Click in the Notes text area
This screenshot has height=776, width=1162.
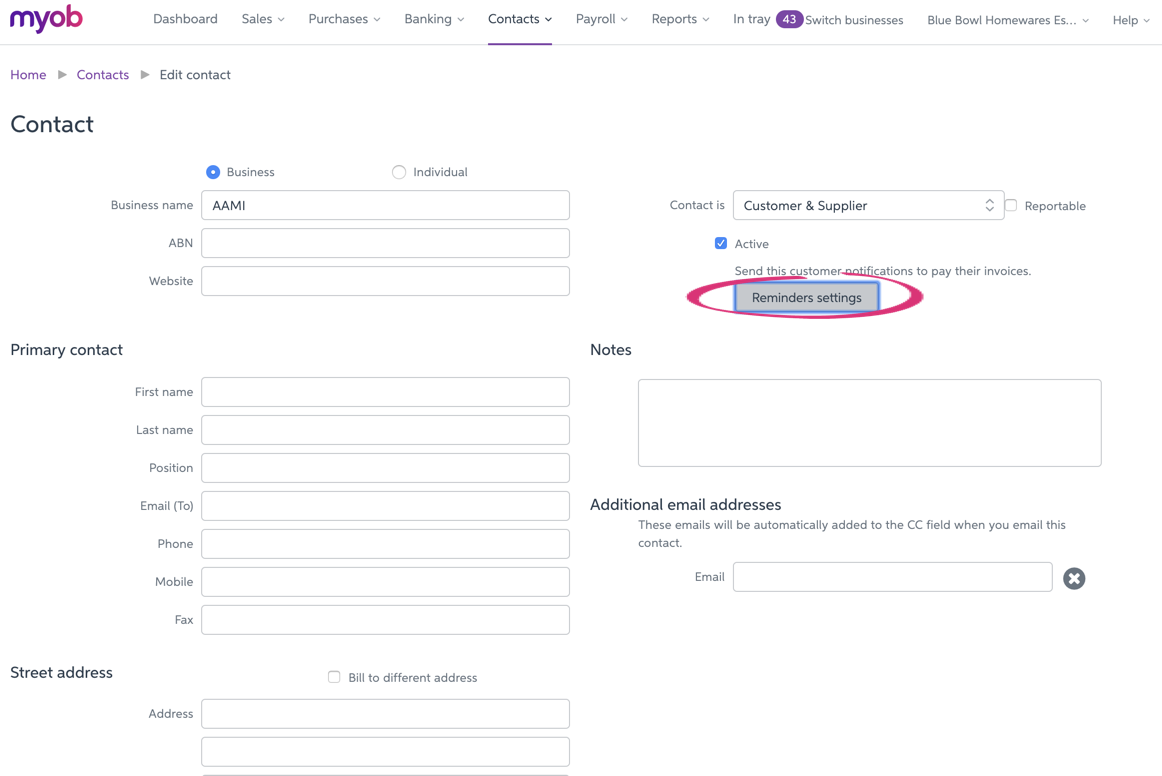tap(869, 422)
